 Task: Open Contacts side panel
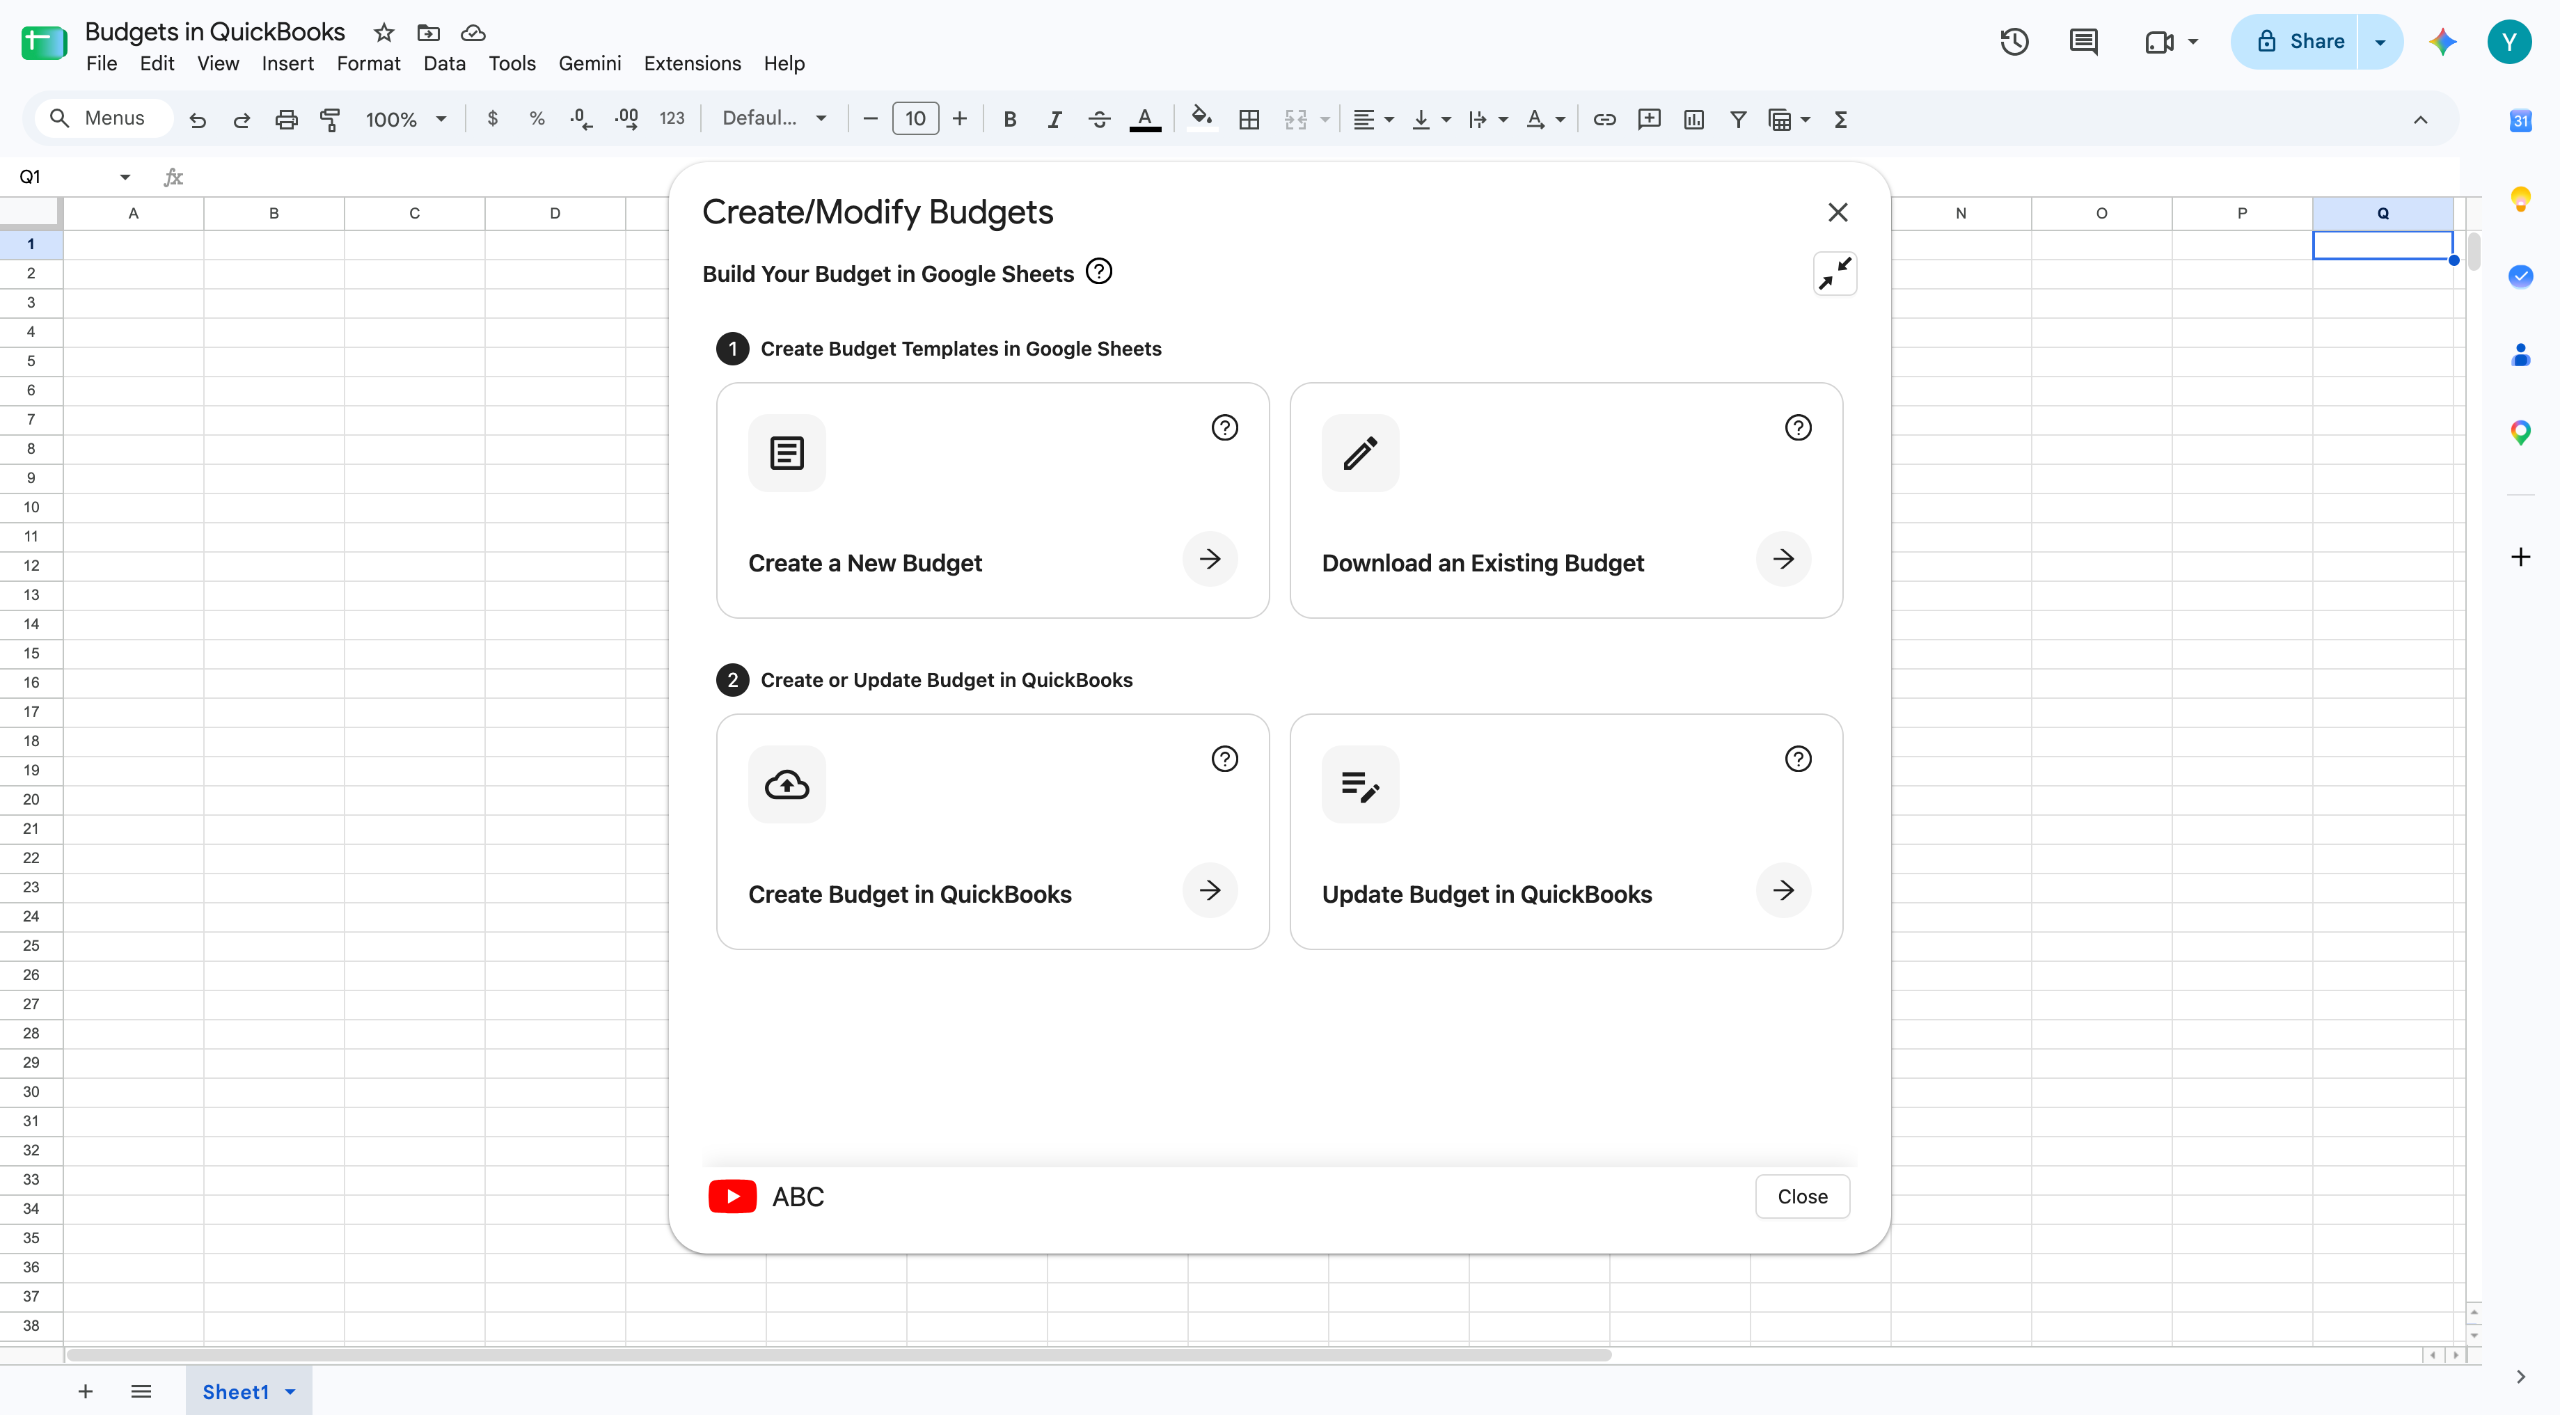2520,355
